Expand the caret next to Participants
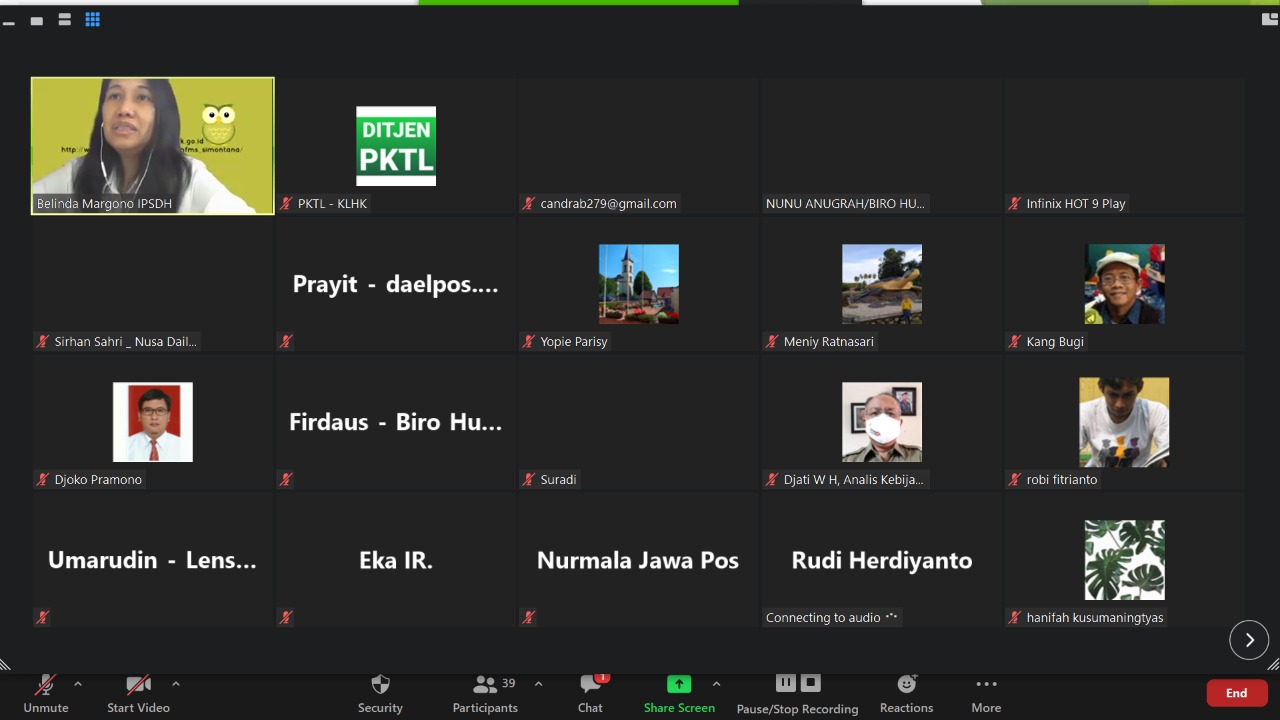1280x720 pixels. (x=538, y=684)
